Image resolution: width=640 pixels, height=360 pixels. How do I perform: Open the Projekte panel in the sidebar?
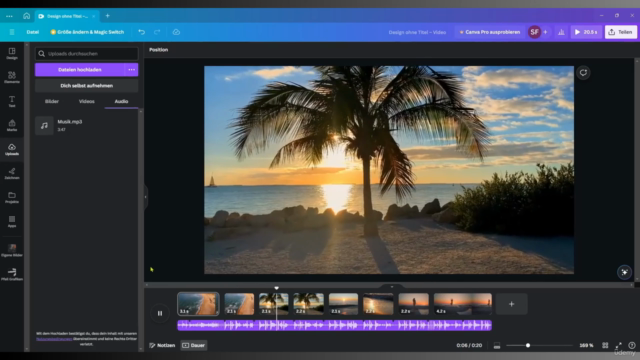pos(12,198)
